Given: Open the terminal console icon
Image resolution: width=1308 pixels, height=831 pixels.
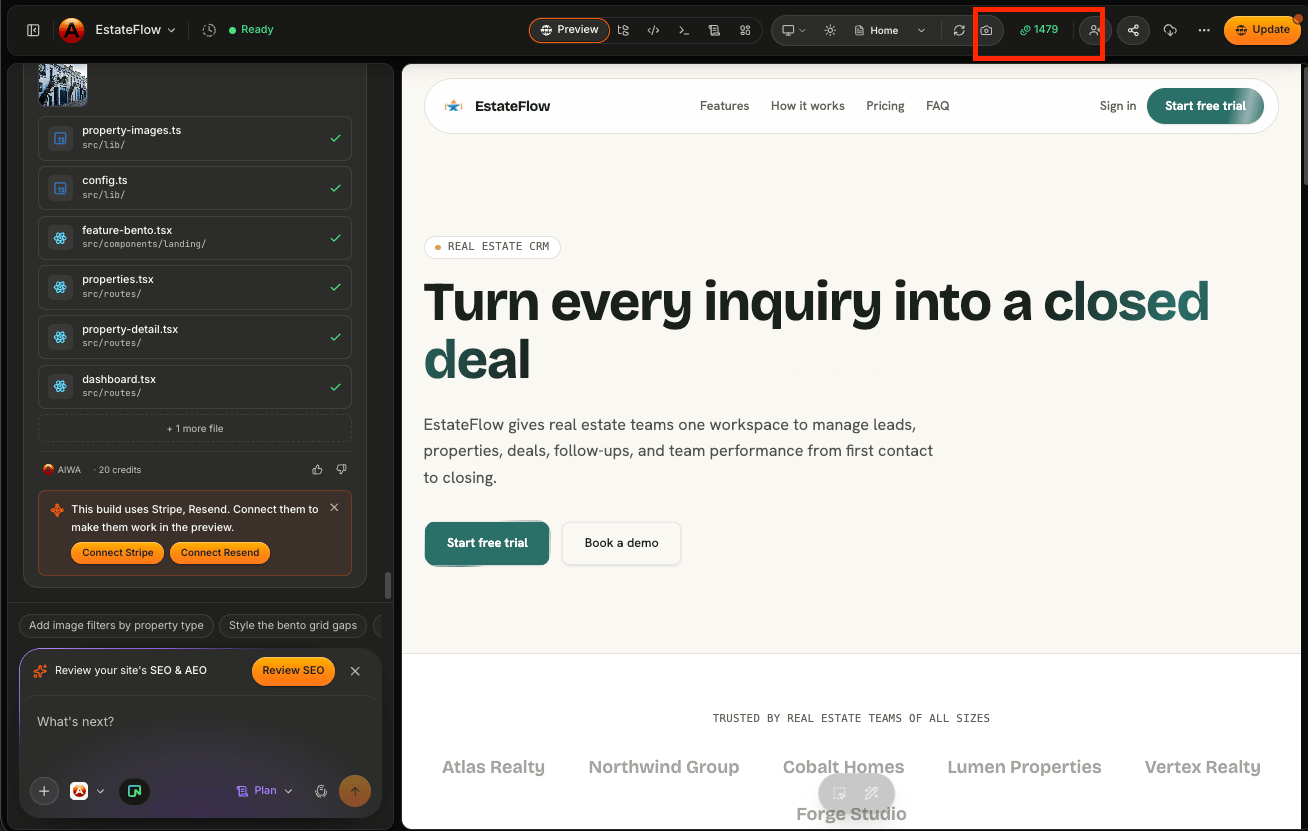Looking at the screenshot, I should pos(684,30).
